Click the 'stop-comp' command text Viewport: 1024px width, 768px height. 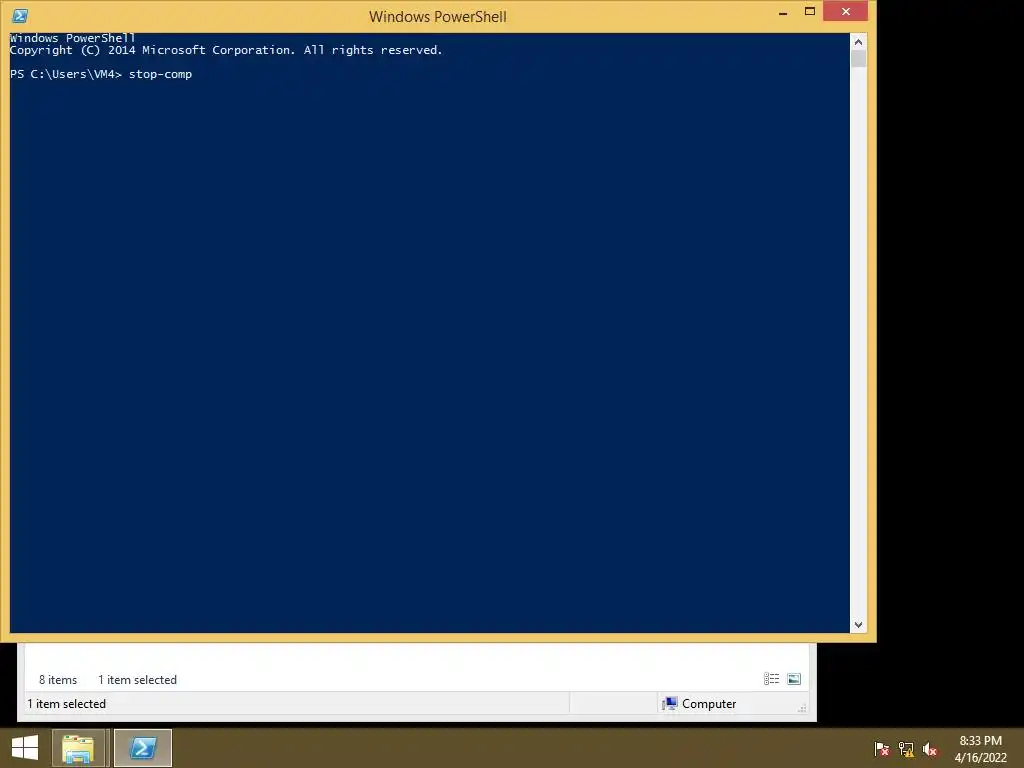tap(160, 74)
